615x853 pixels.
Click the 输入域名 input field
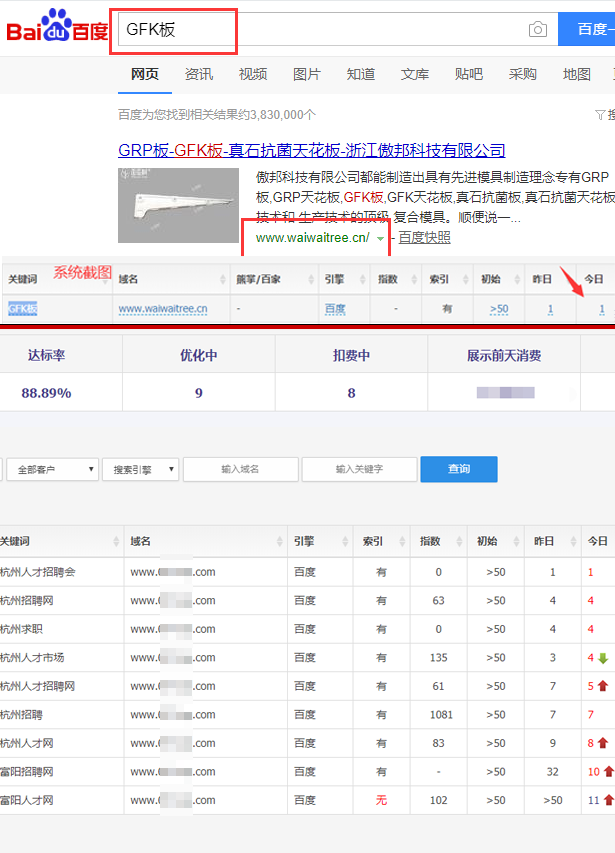pos(241,469)
